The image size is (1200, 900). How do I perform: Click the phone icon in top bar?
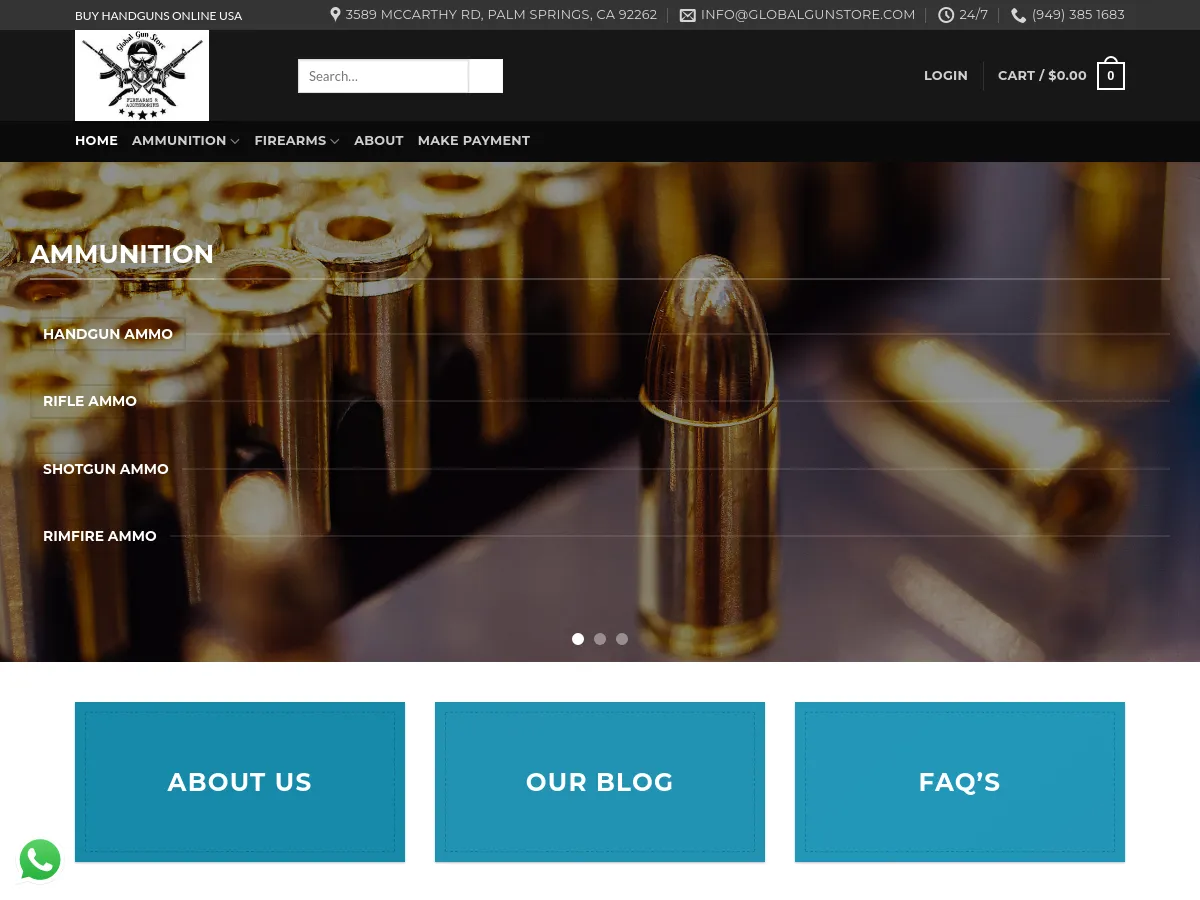pos(1018,15)
